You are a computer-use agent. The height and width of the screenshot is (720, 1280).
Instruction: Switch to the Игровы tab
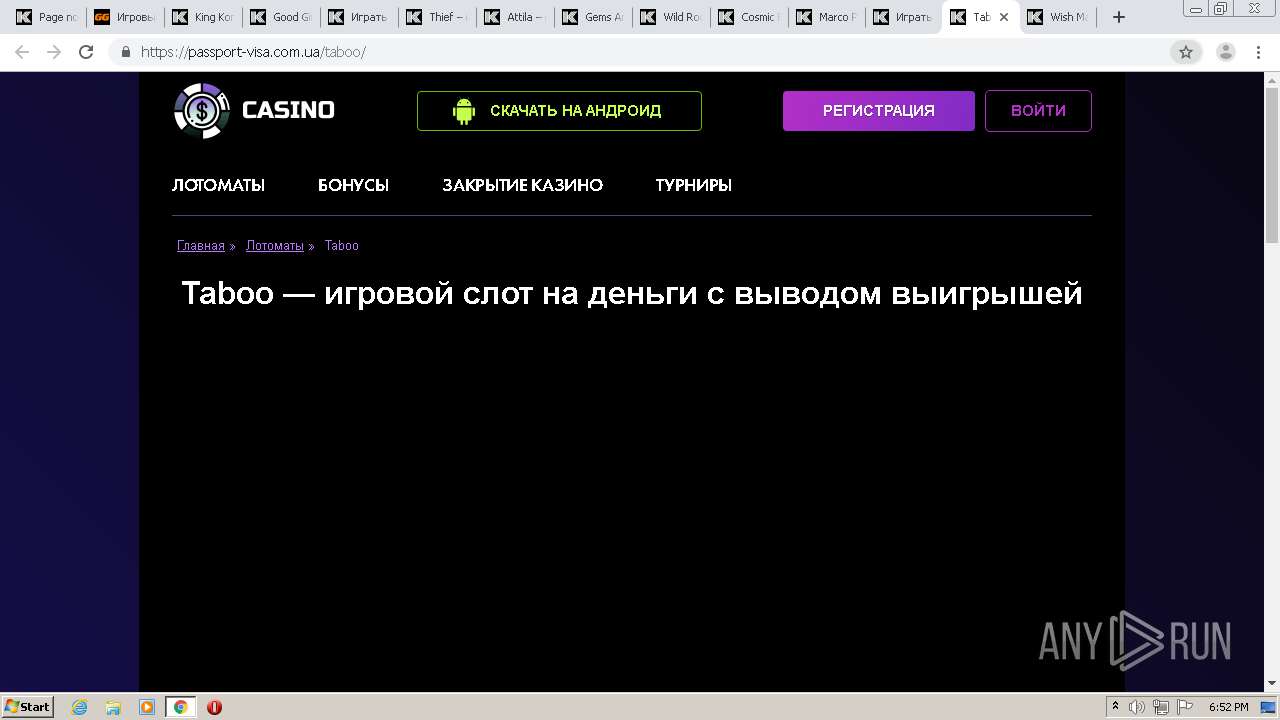[x=125, y=17]
